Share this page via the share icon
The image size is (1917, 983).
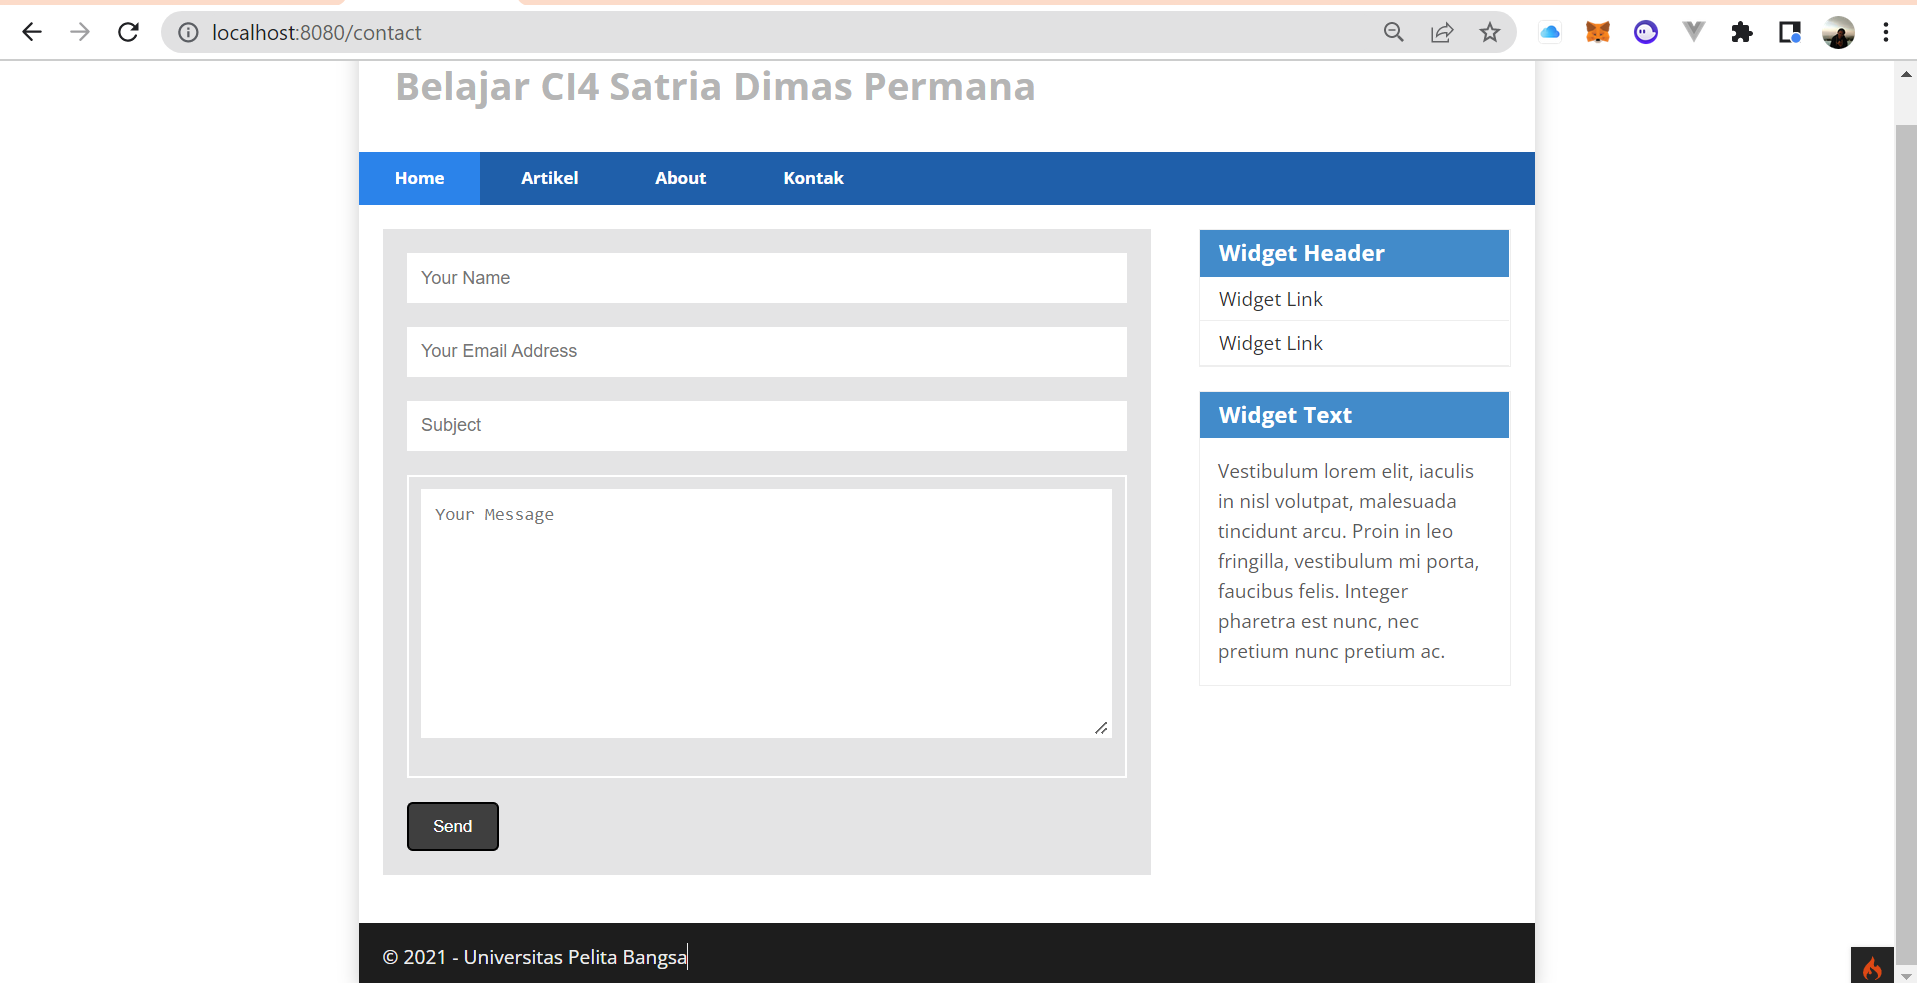1442,33
